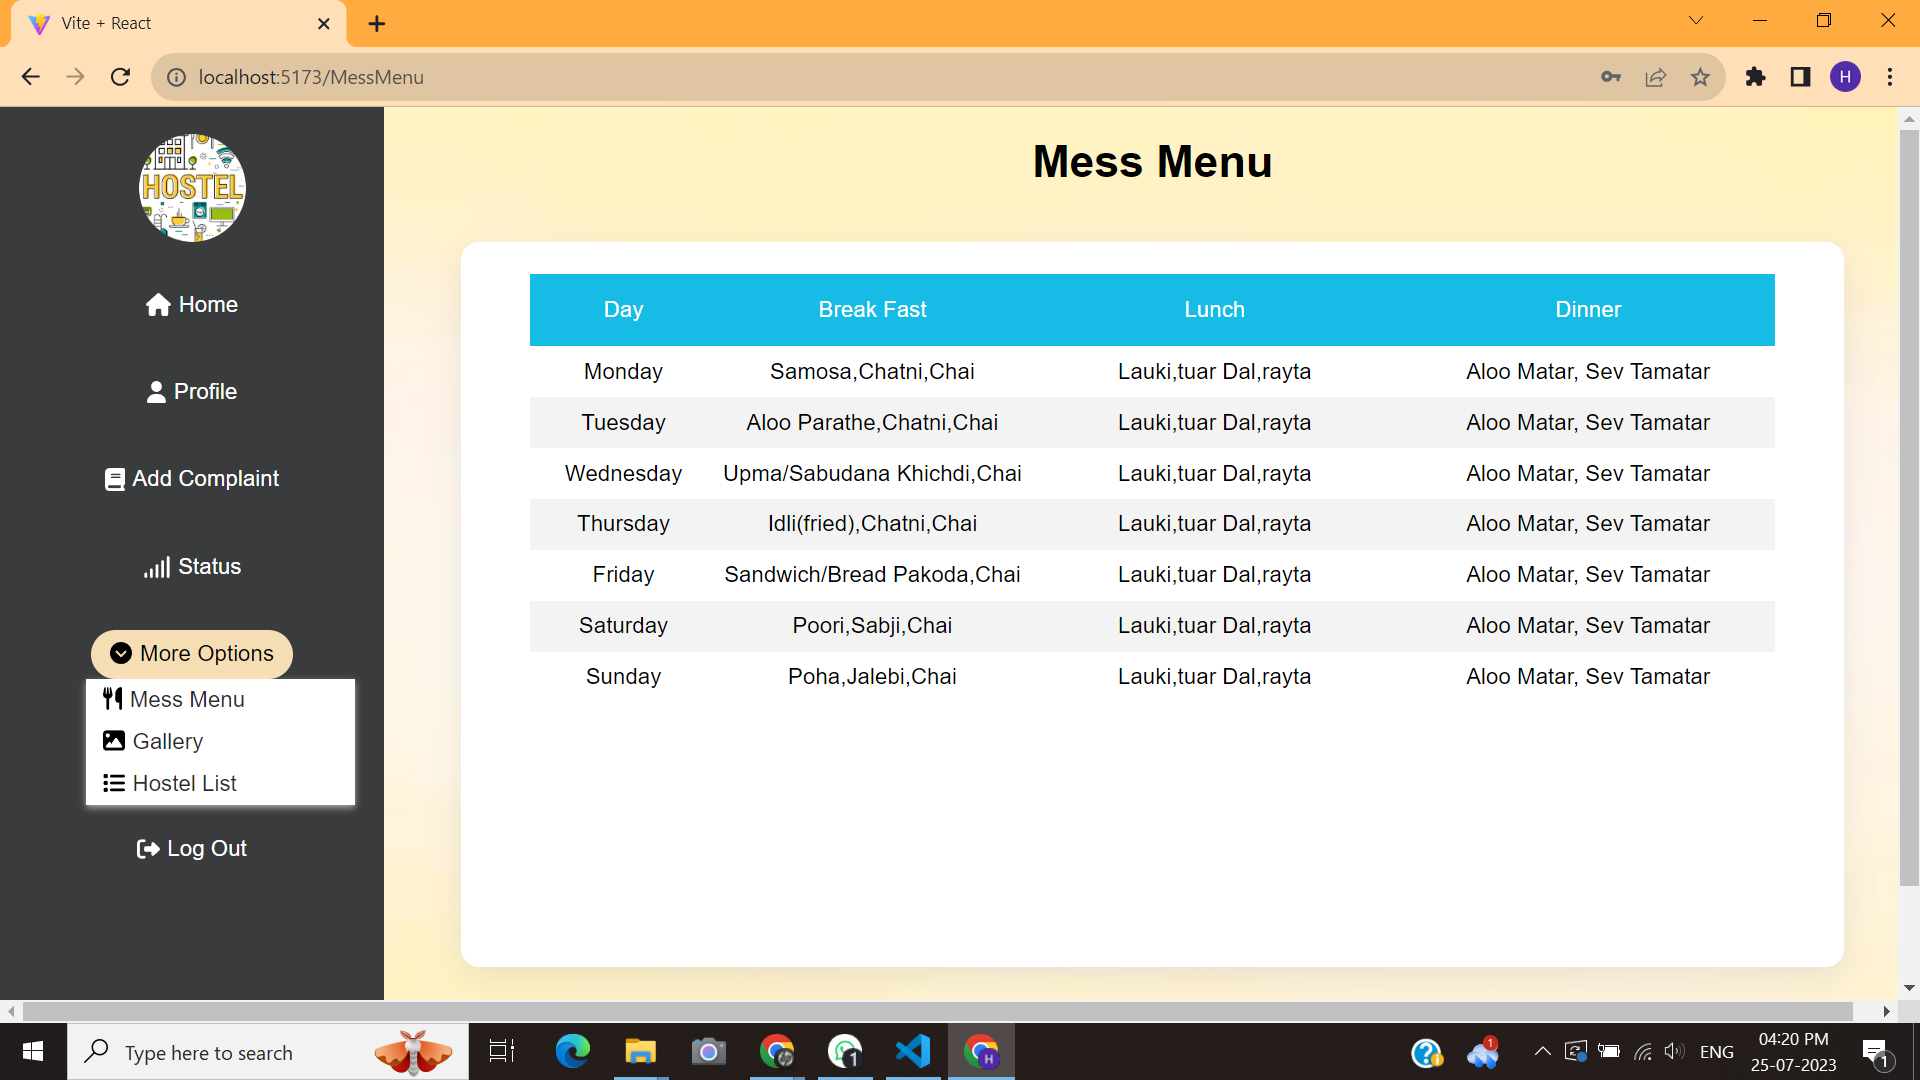Click the Add Complaint document icon

[114, 478]
